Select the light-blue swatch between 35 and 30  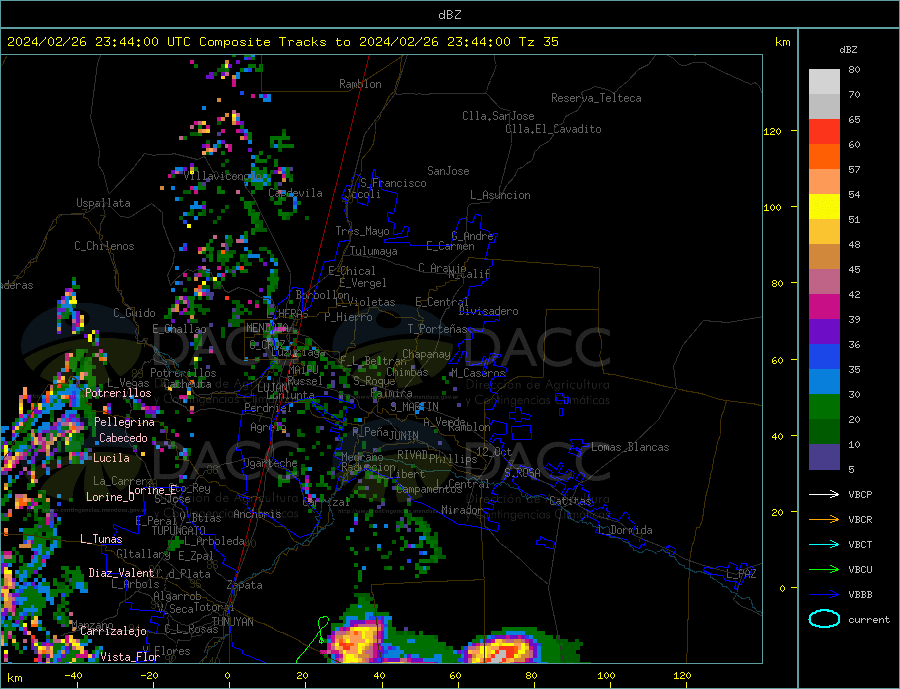point(824,382)
